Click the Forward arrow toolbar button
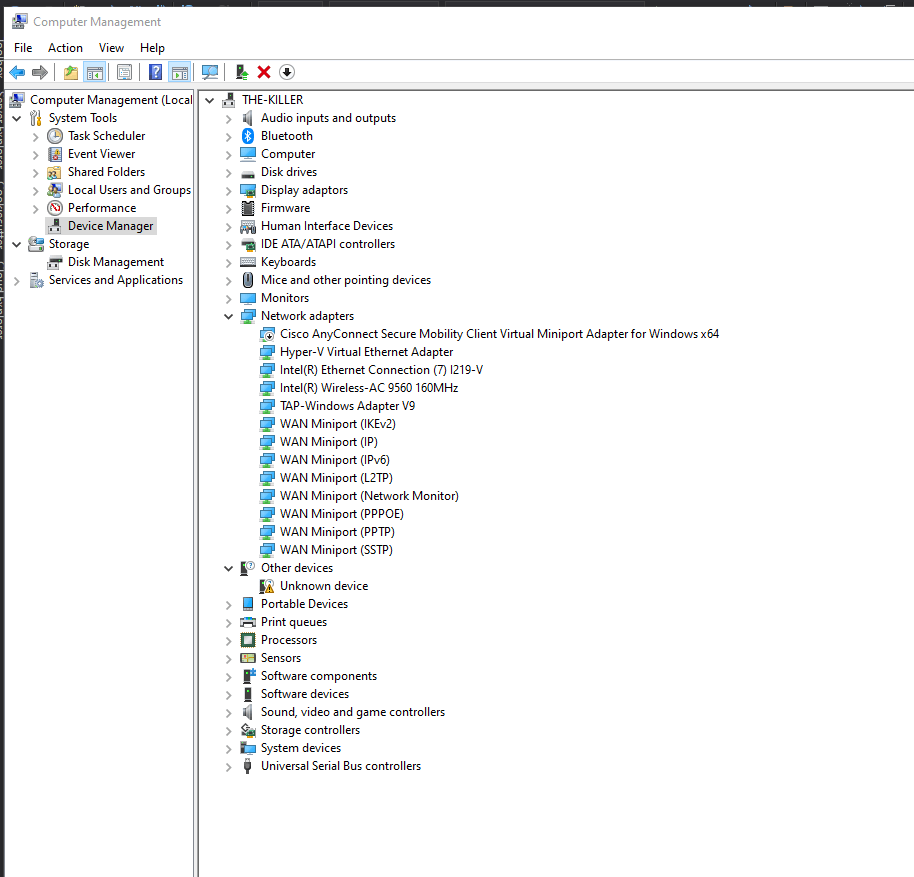Viewport: 914px width, 877px height. point(40,72)
